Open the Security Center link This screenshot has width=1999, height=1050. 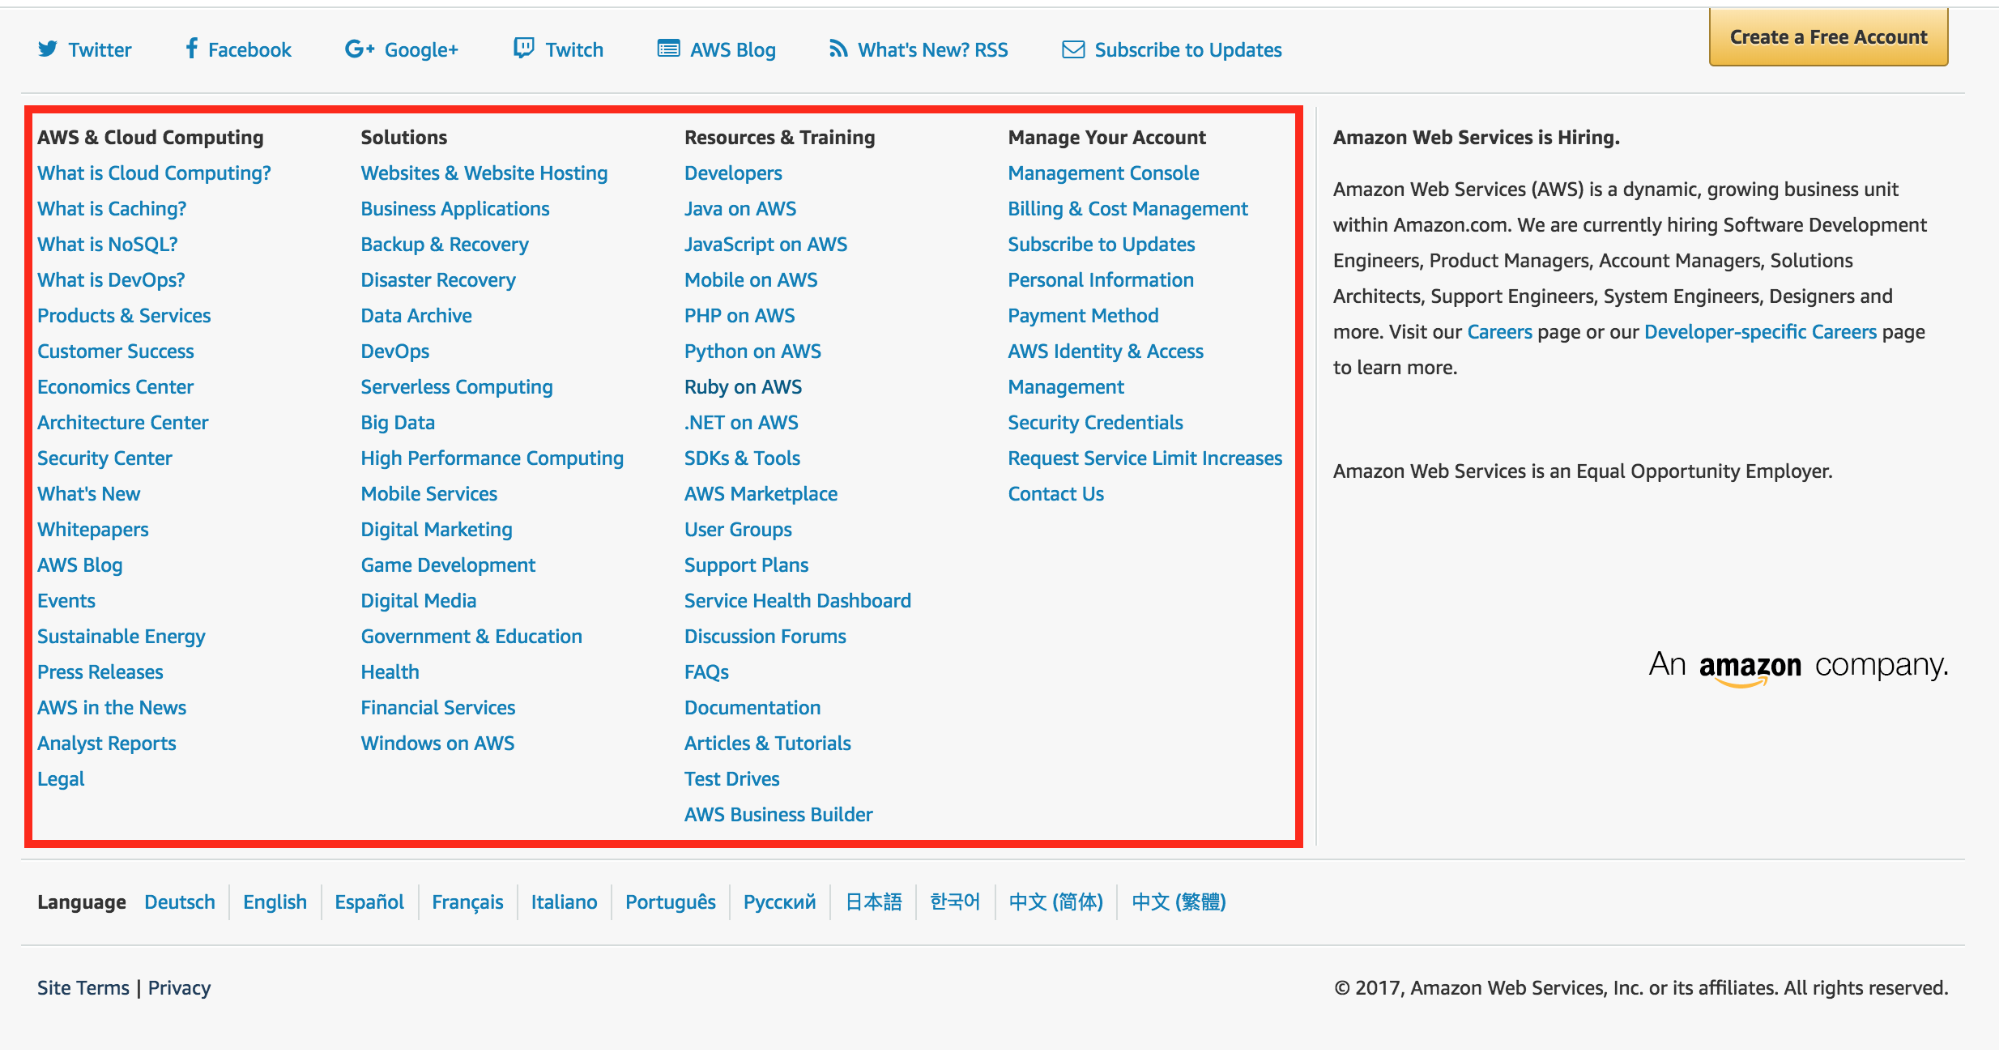tap(105, 458)
